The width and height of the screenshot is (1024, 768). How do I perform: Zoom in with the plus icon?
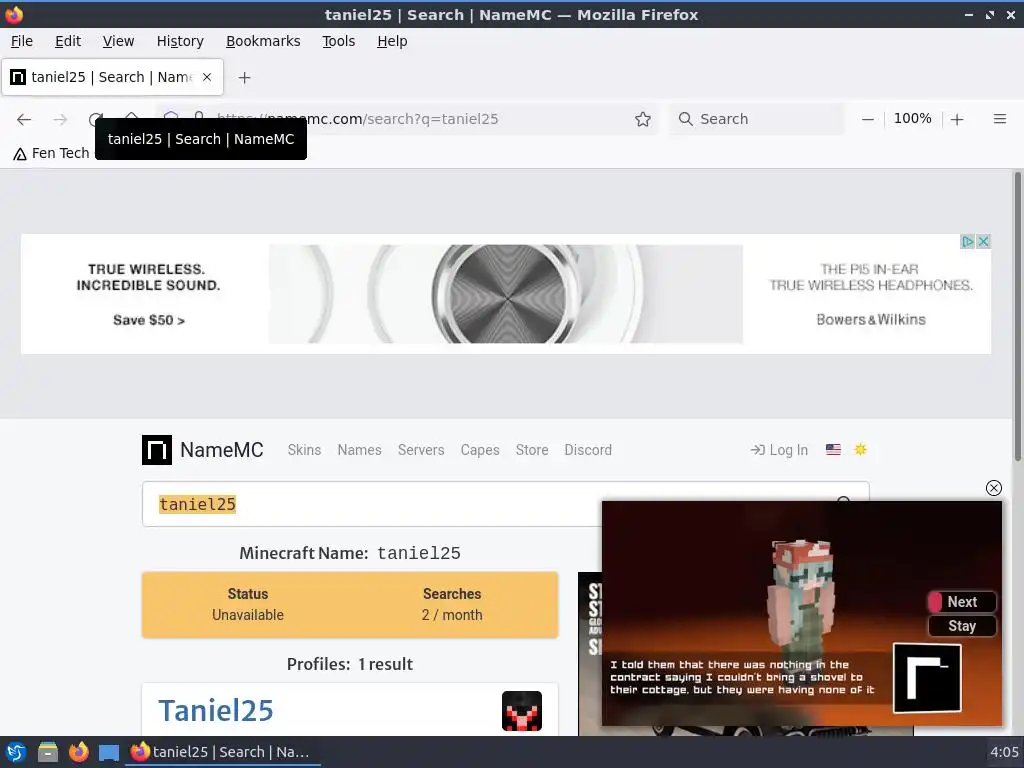pos(957,119)
